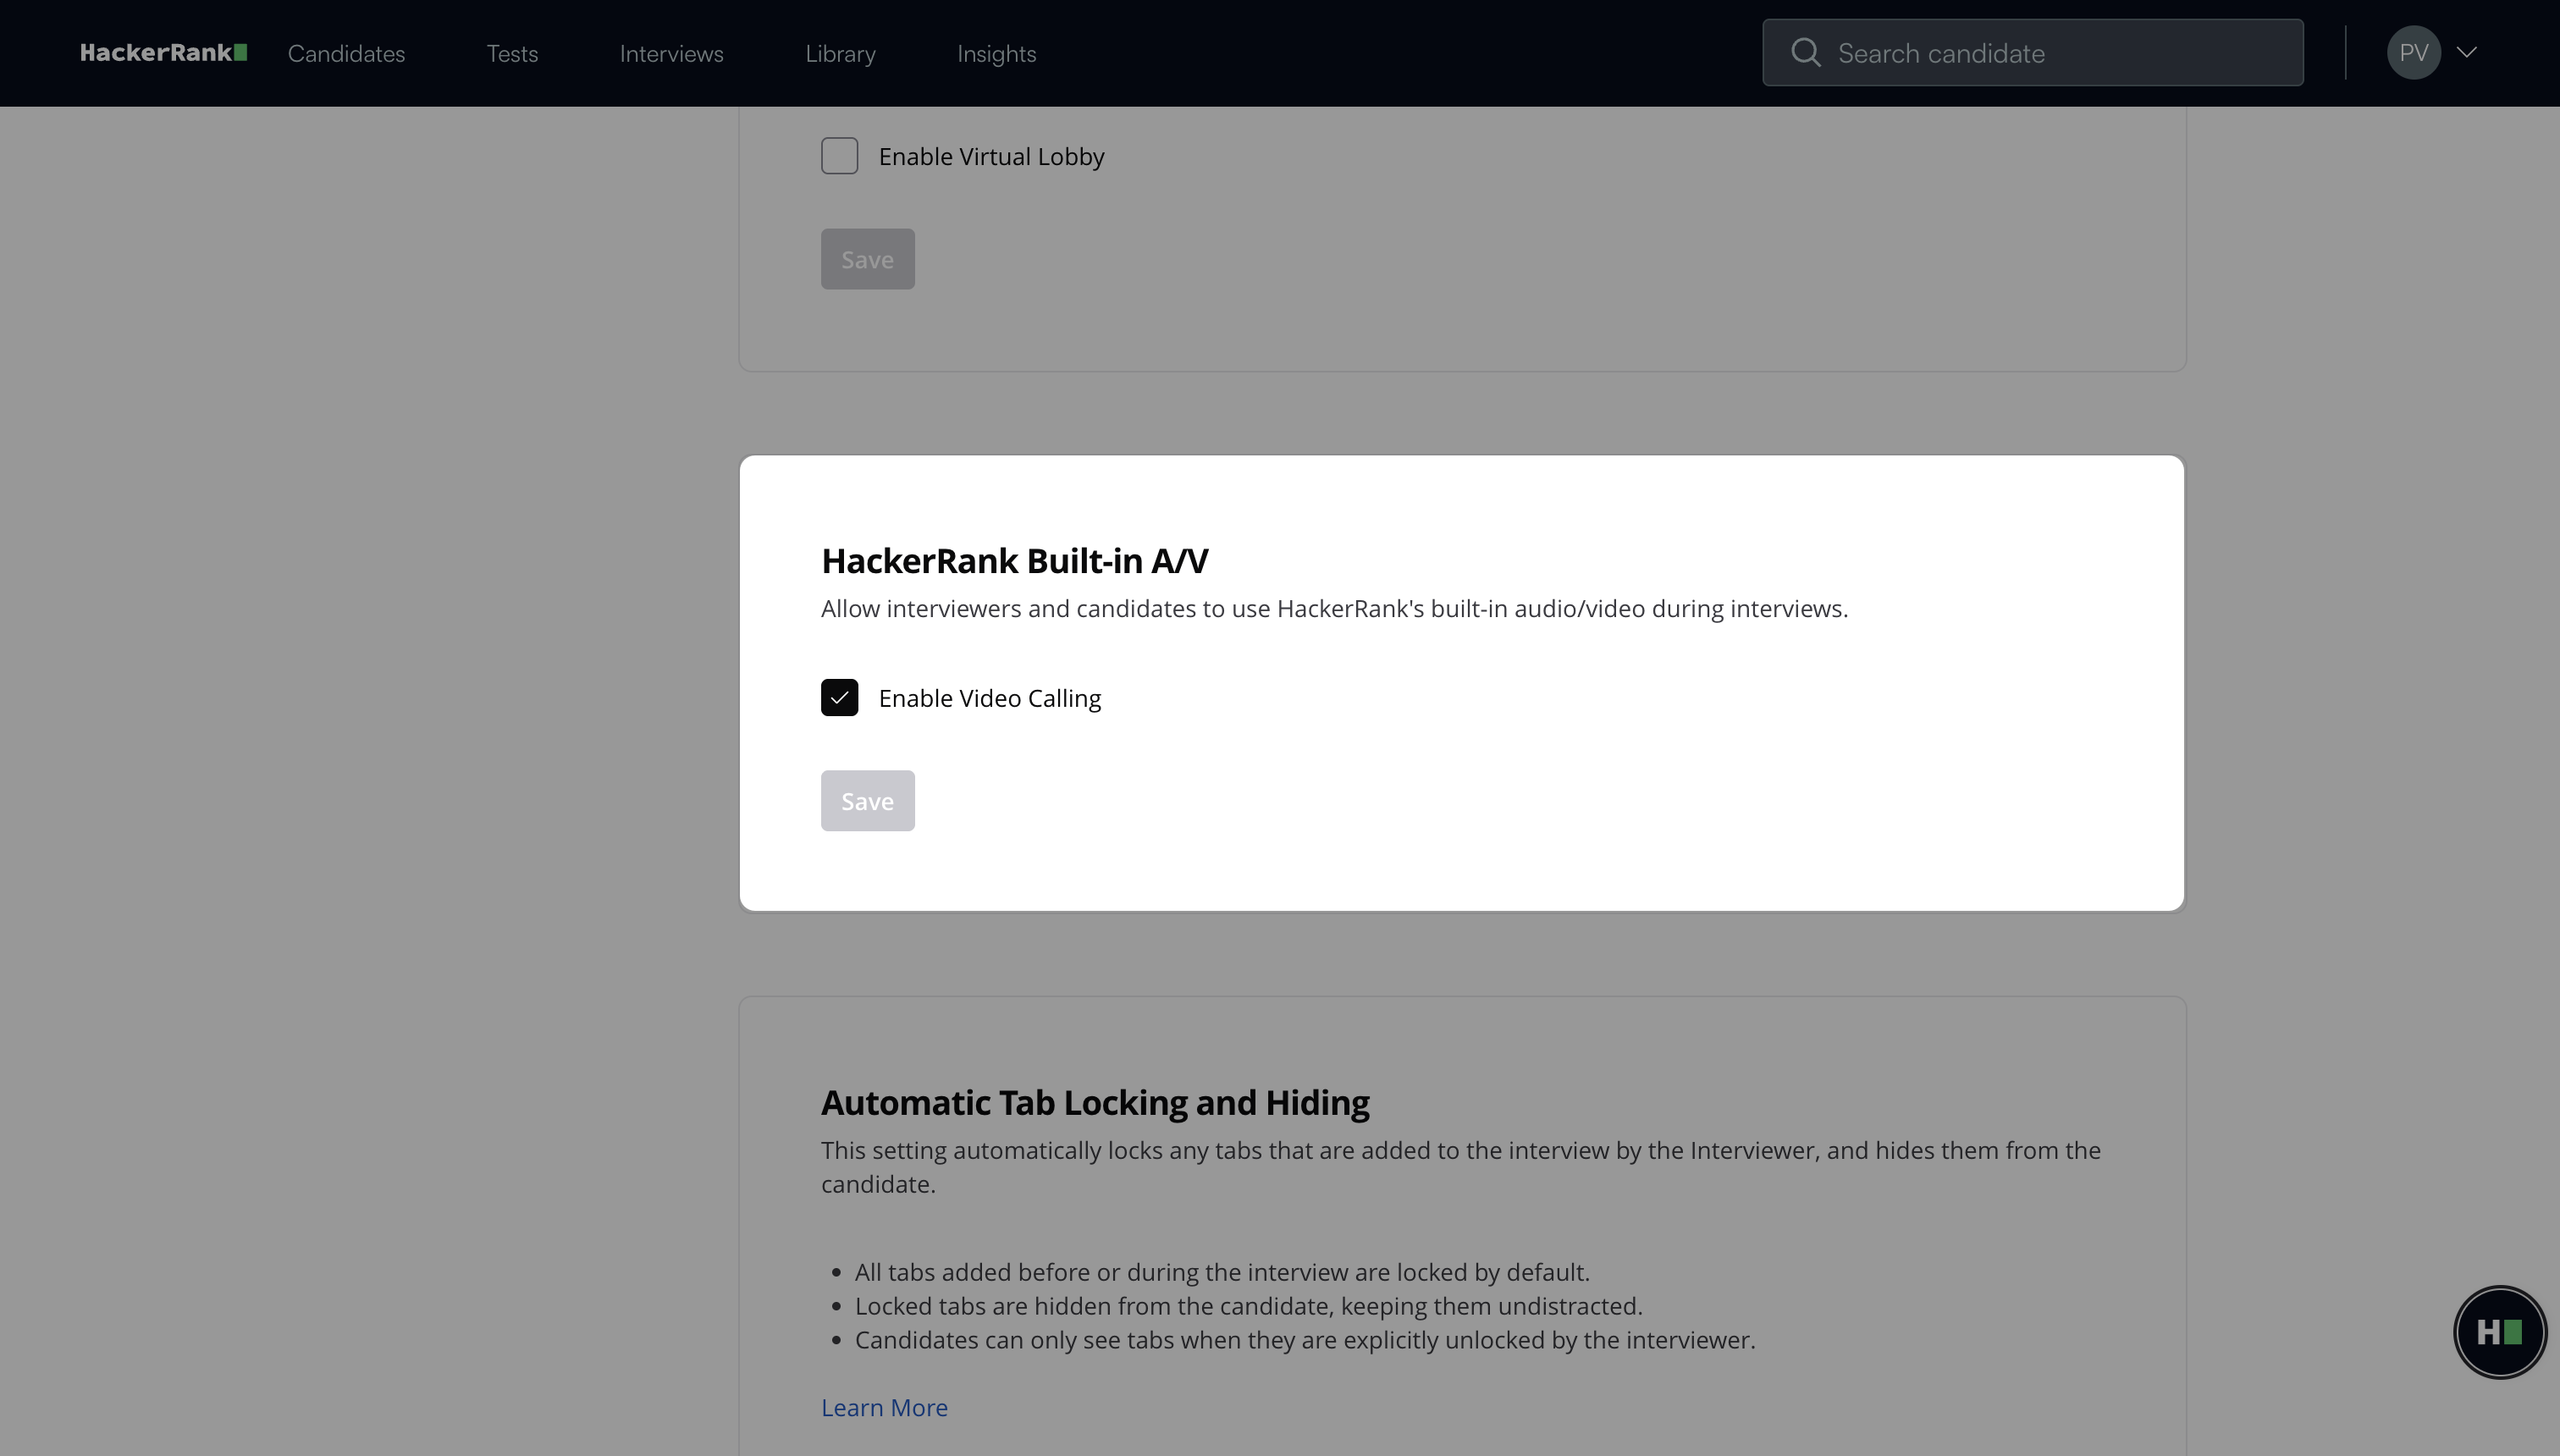Viewport: 2560px width, 1456px height.
Task: Click the PV user avatar
Action: coord(2413,53)
